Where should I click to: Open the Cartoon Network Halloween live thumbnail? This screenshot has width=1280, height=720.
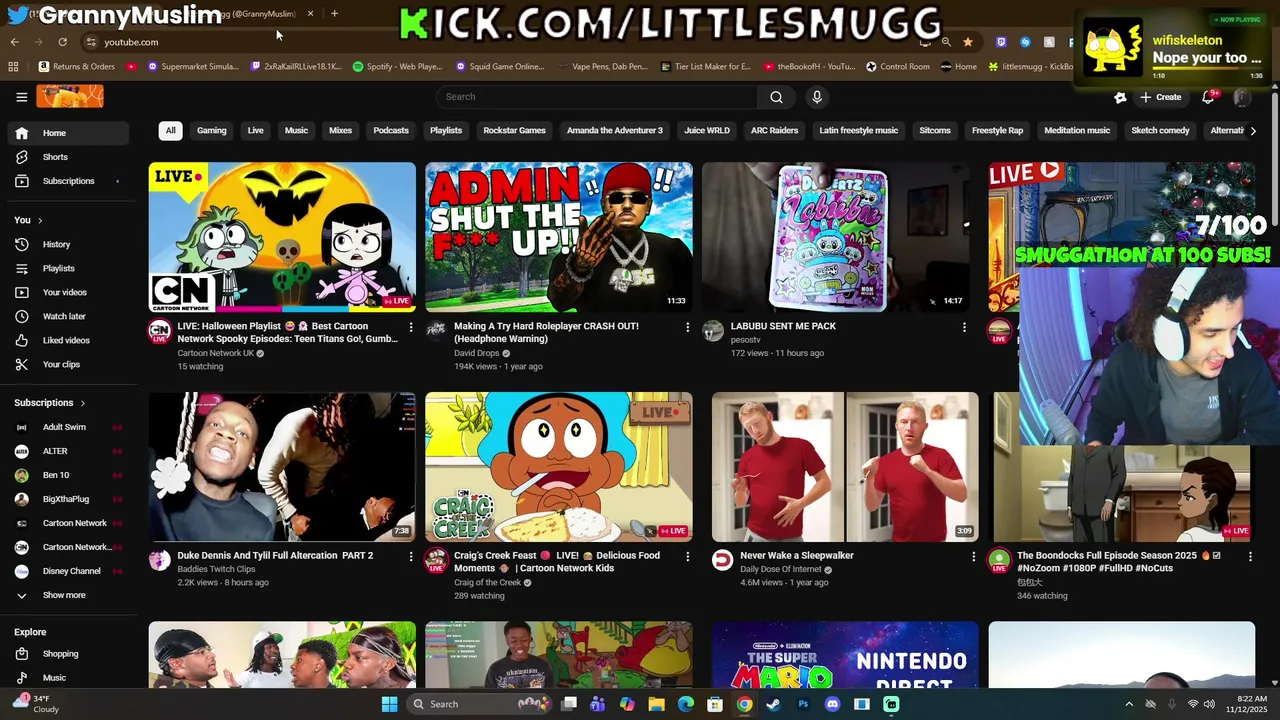pos(282,237)
